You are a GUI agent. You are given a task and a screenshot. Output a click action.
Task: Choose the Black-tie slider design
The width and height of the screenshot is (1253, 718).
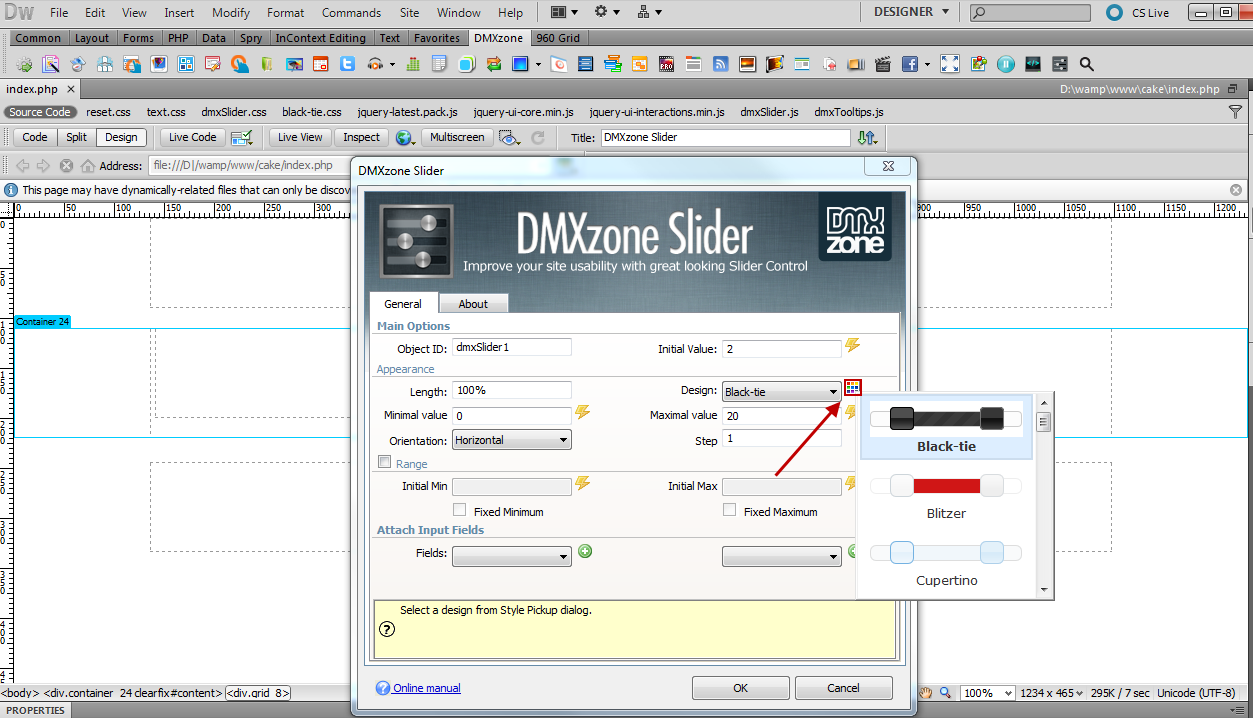[x=946, y=429]
